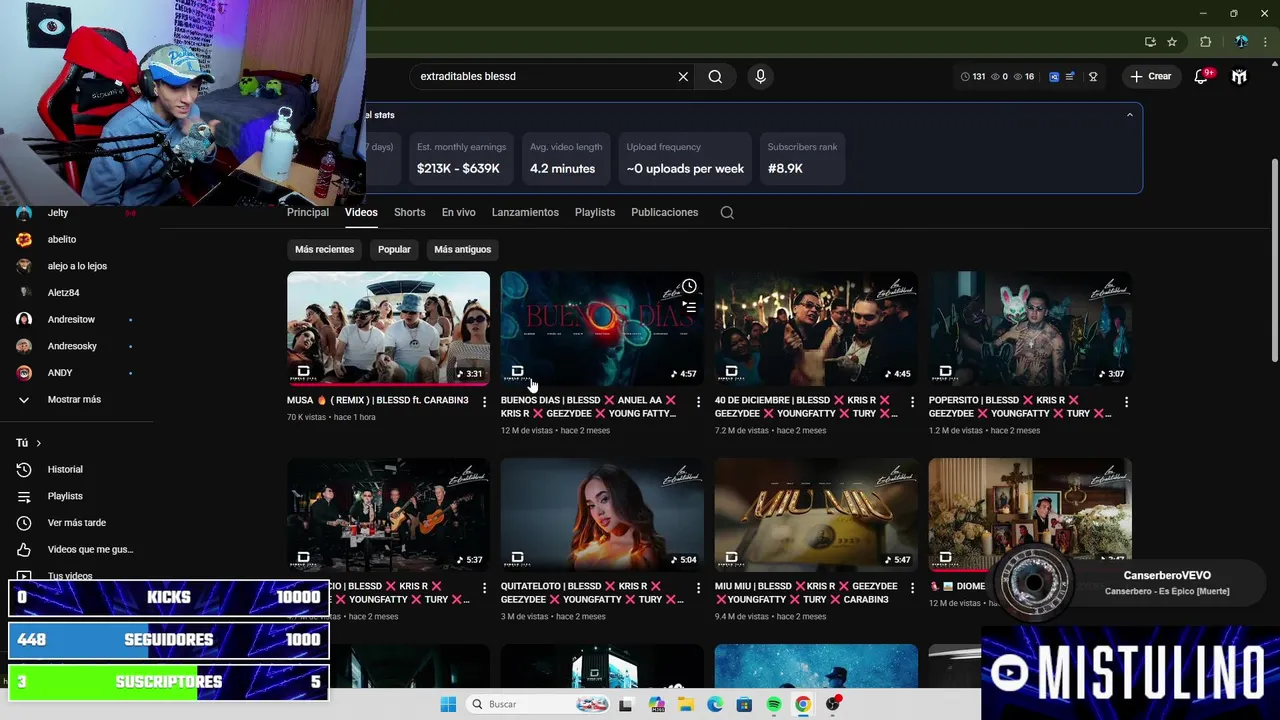Open options for MIU MIU video
Screen dimensions: 1280x720
pos(912,588)
